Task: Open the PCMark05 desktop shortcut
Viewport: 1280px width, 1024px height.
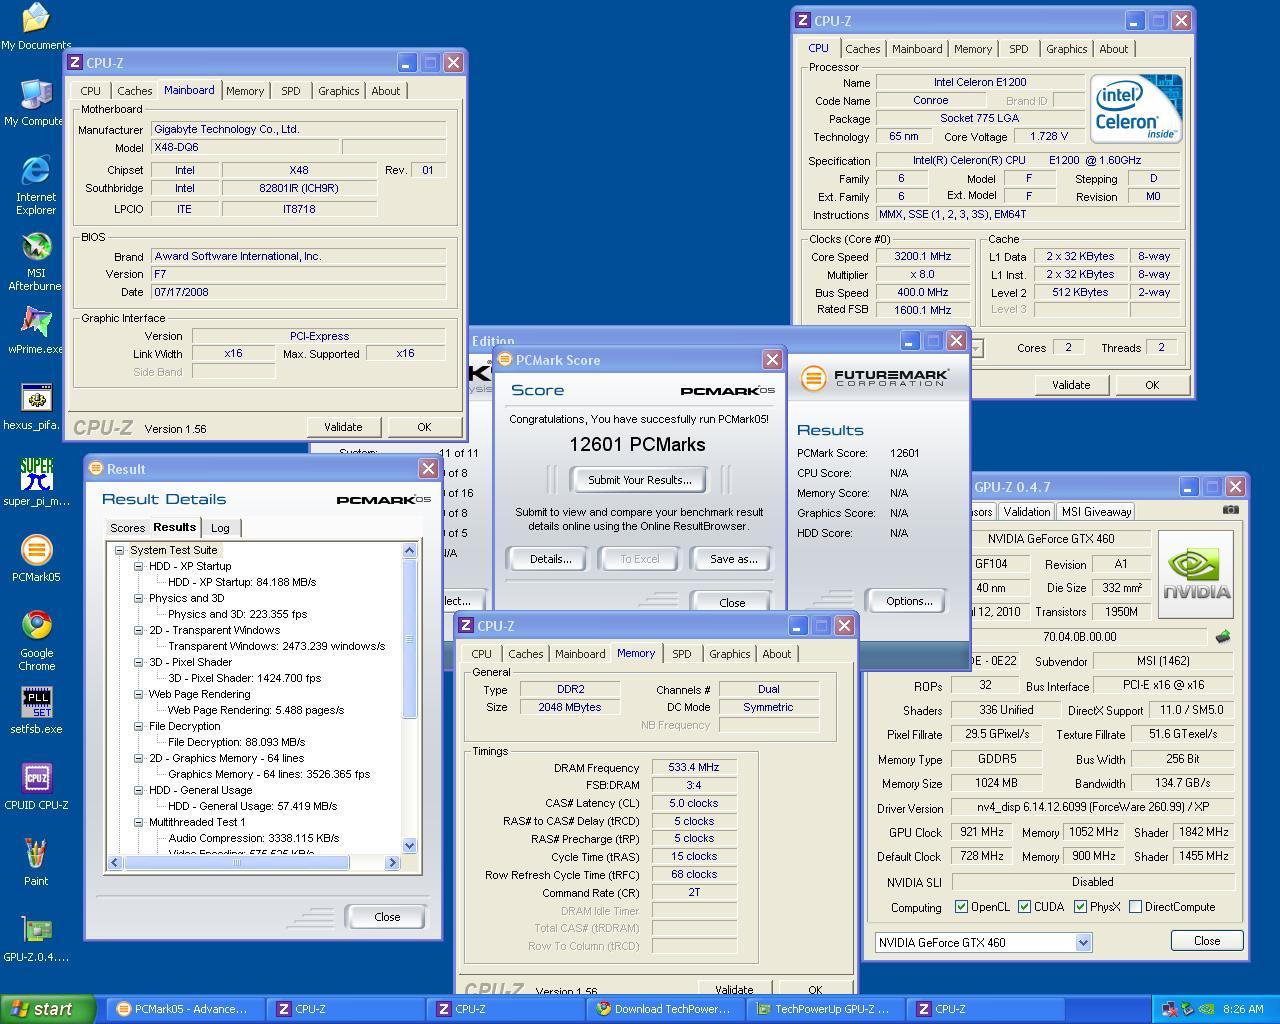Action: [36, 559]
